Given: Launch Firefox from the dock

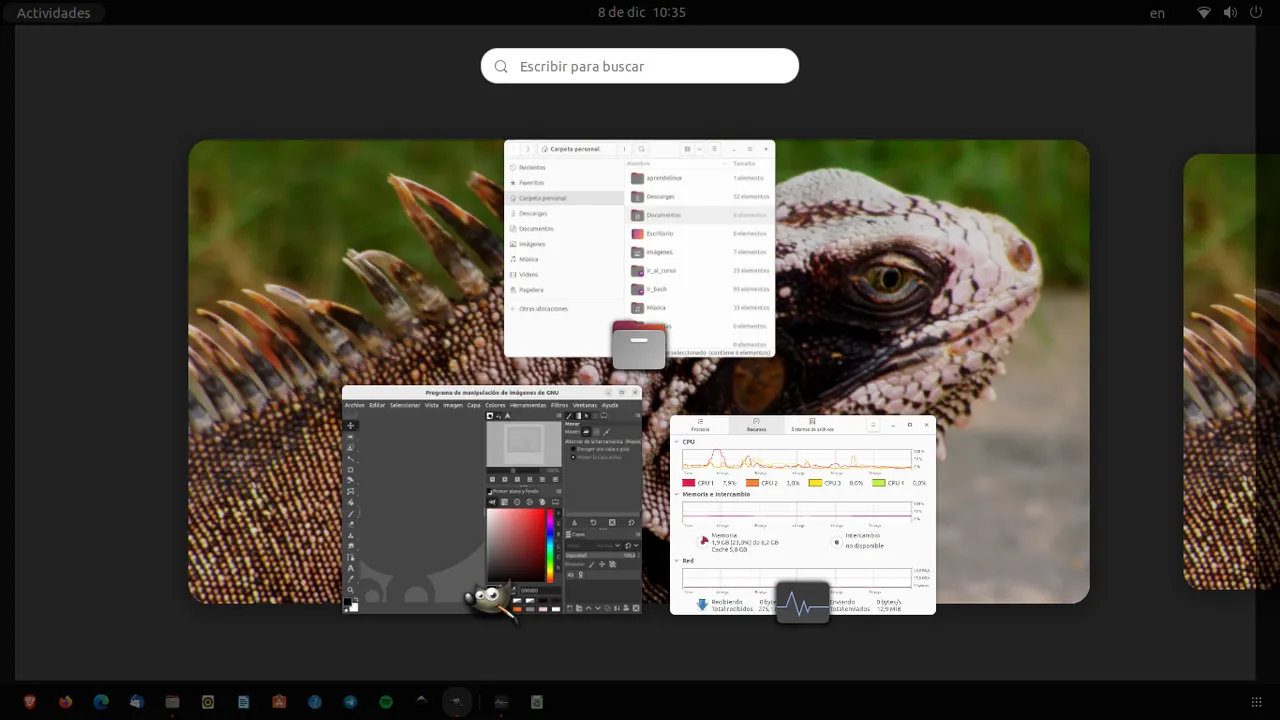Looking at the screenshot, I should coord(65,702).
